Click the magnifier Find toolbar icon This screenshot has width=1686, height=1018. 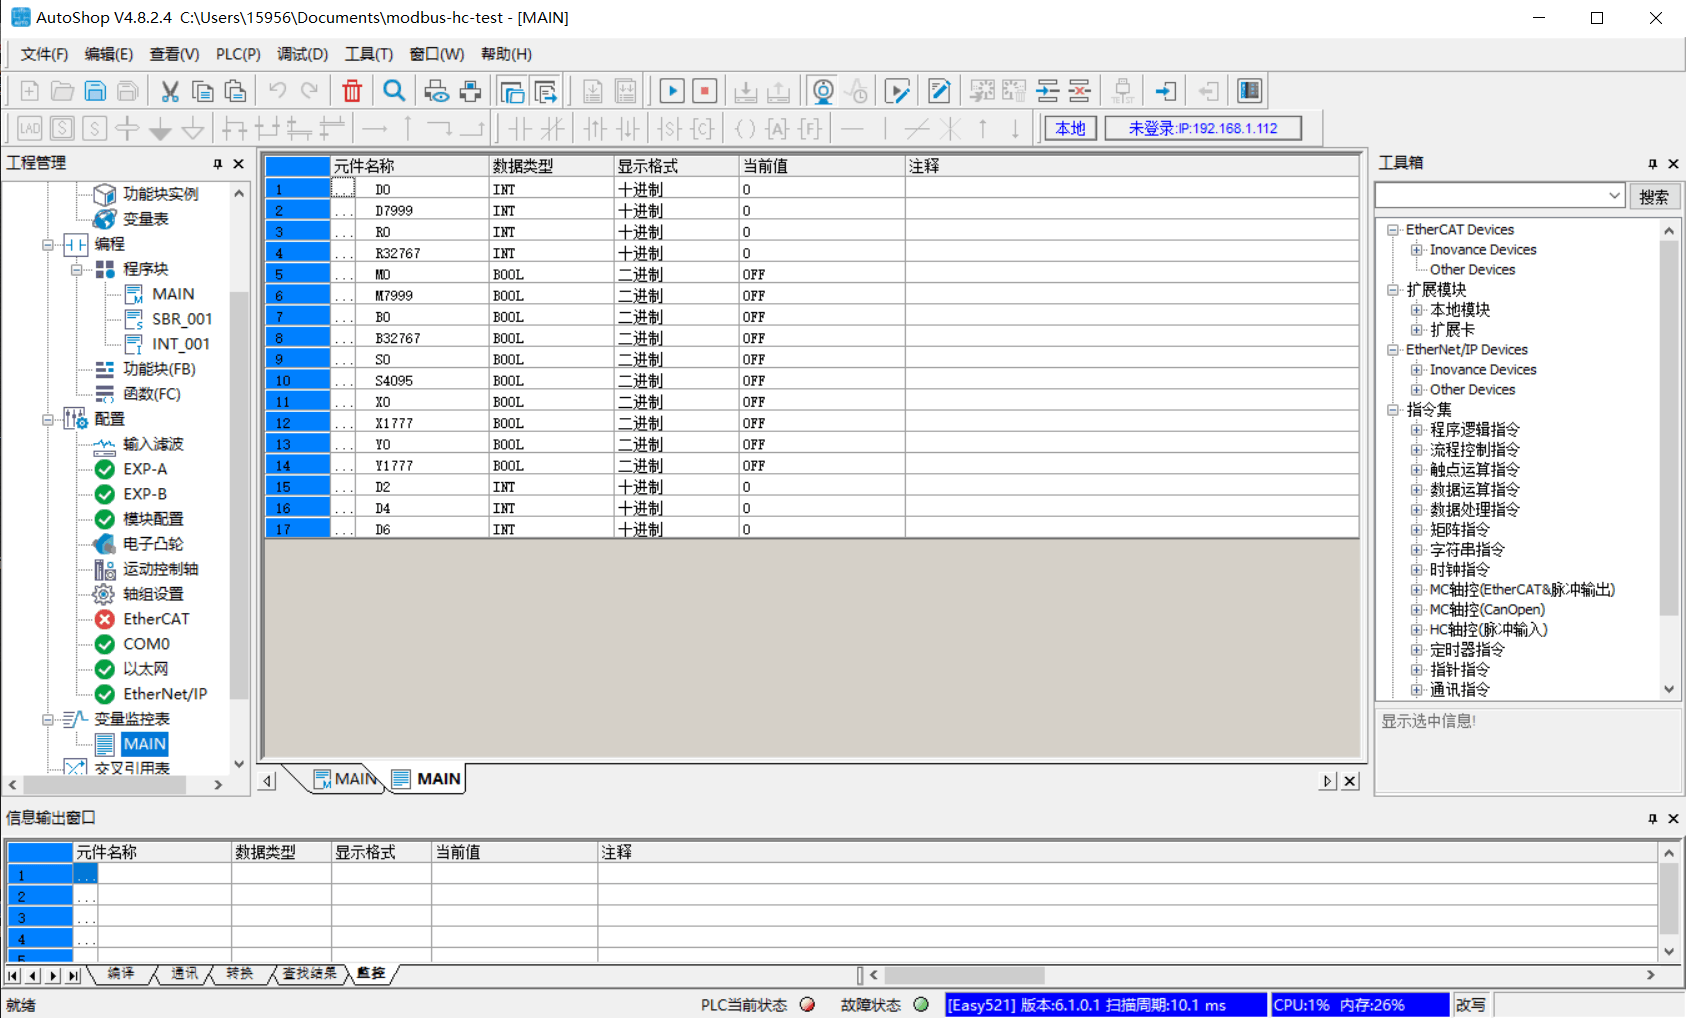click(394, 91)
